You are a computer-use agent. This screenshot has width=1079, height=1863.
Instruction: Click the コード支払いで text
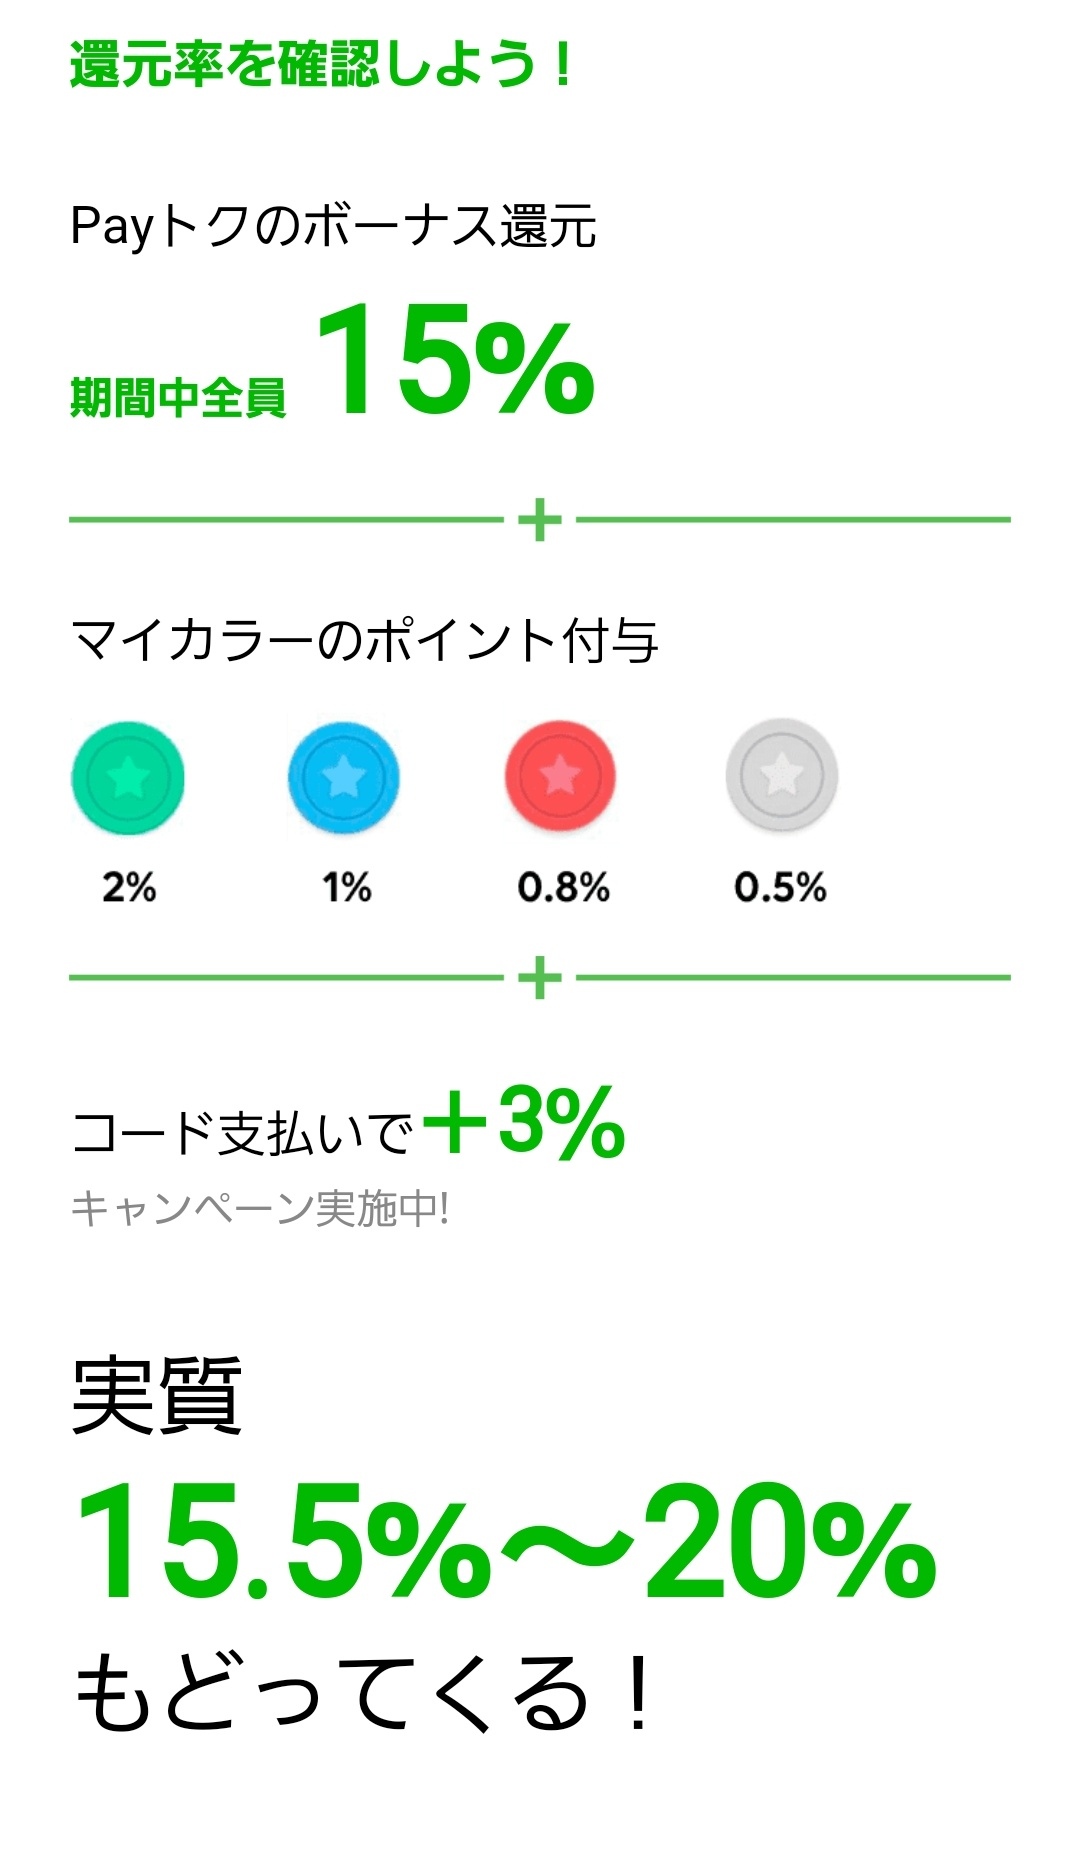coord(242,1134)
